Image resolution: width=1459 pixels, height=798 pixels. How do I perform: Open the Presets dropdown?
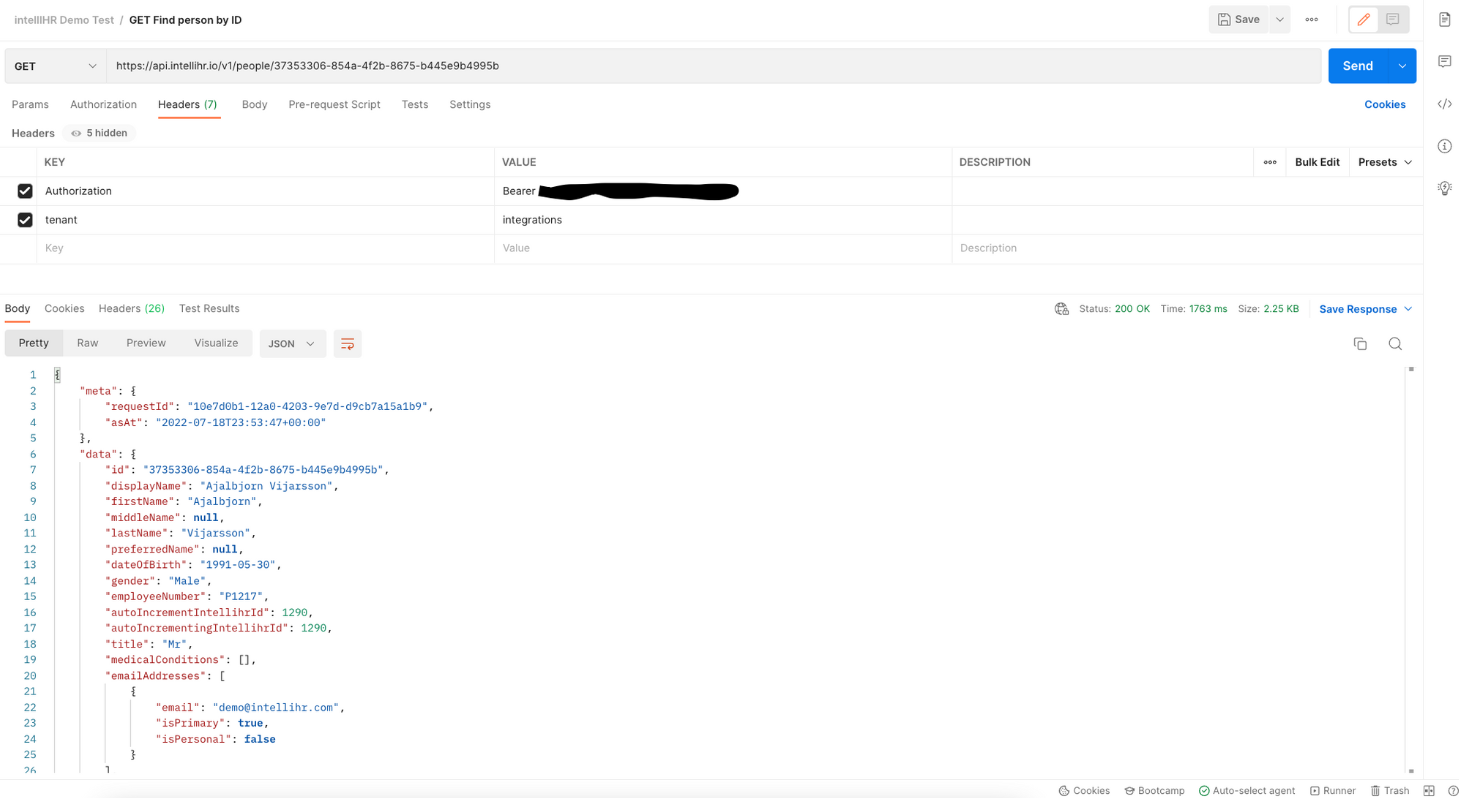(1385, 162)
